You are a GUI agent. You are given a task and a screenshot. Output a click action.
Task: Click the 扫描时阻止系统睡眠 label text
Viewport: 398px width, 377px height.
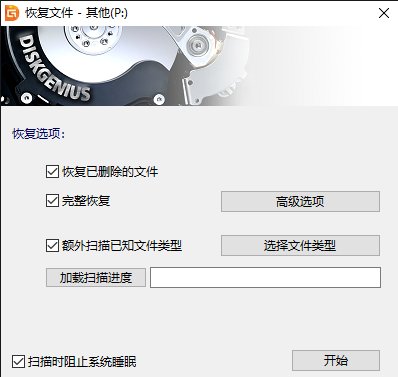(x=82, y=362)
